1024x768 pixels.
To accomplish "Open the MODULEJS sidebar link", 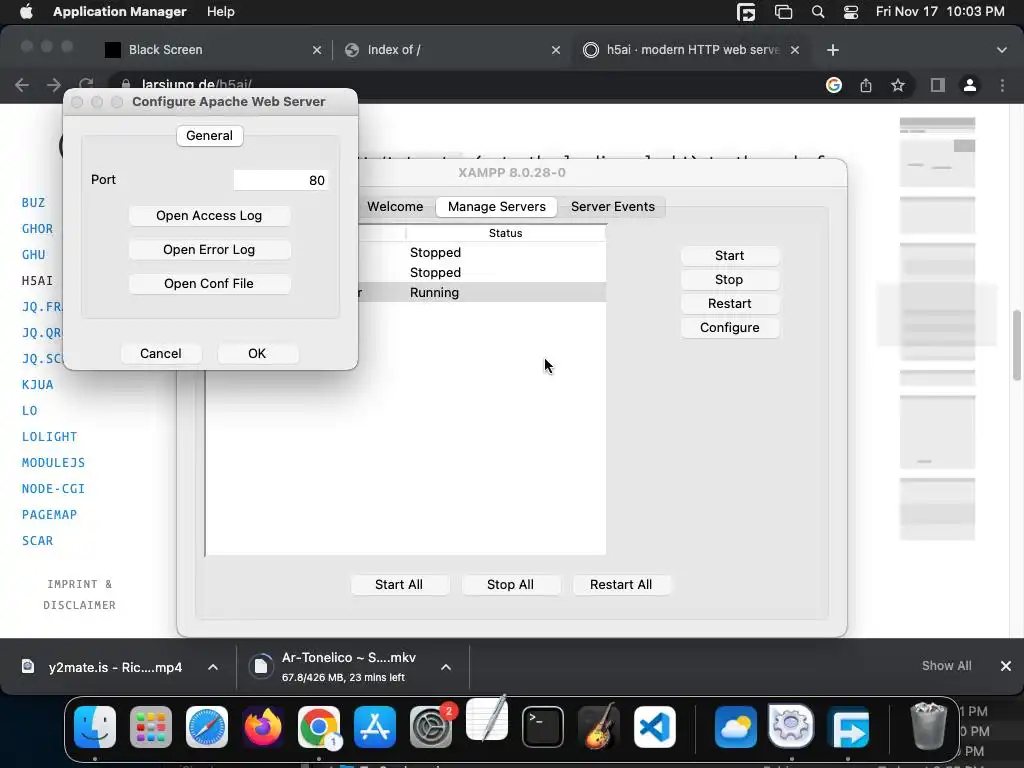I will (54, 463).
